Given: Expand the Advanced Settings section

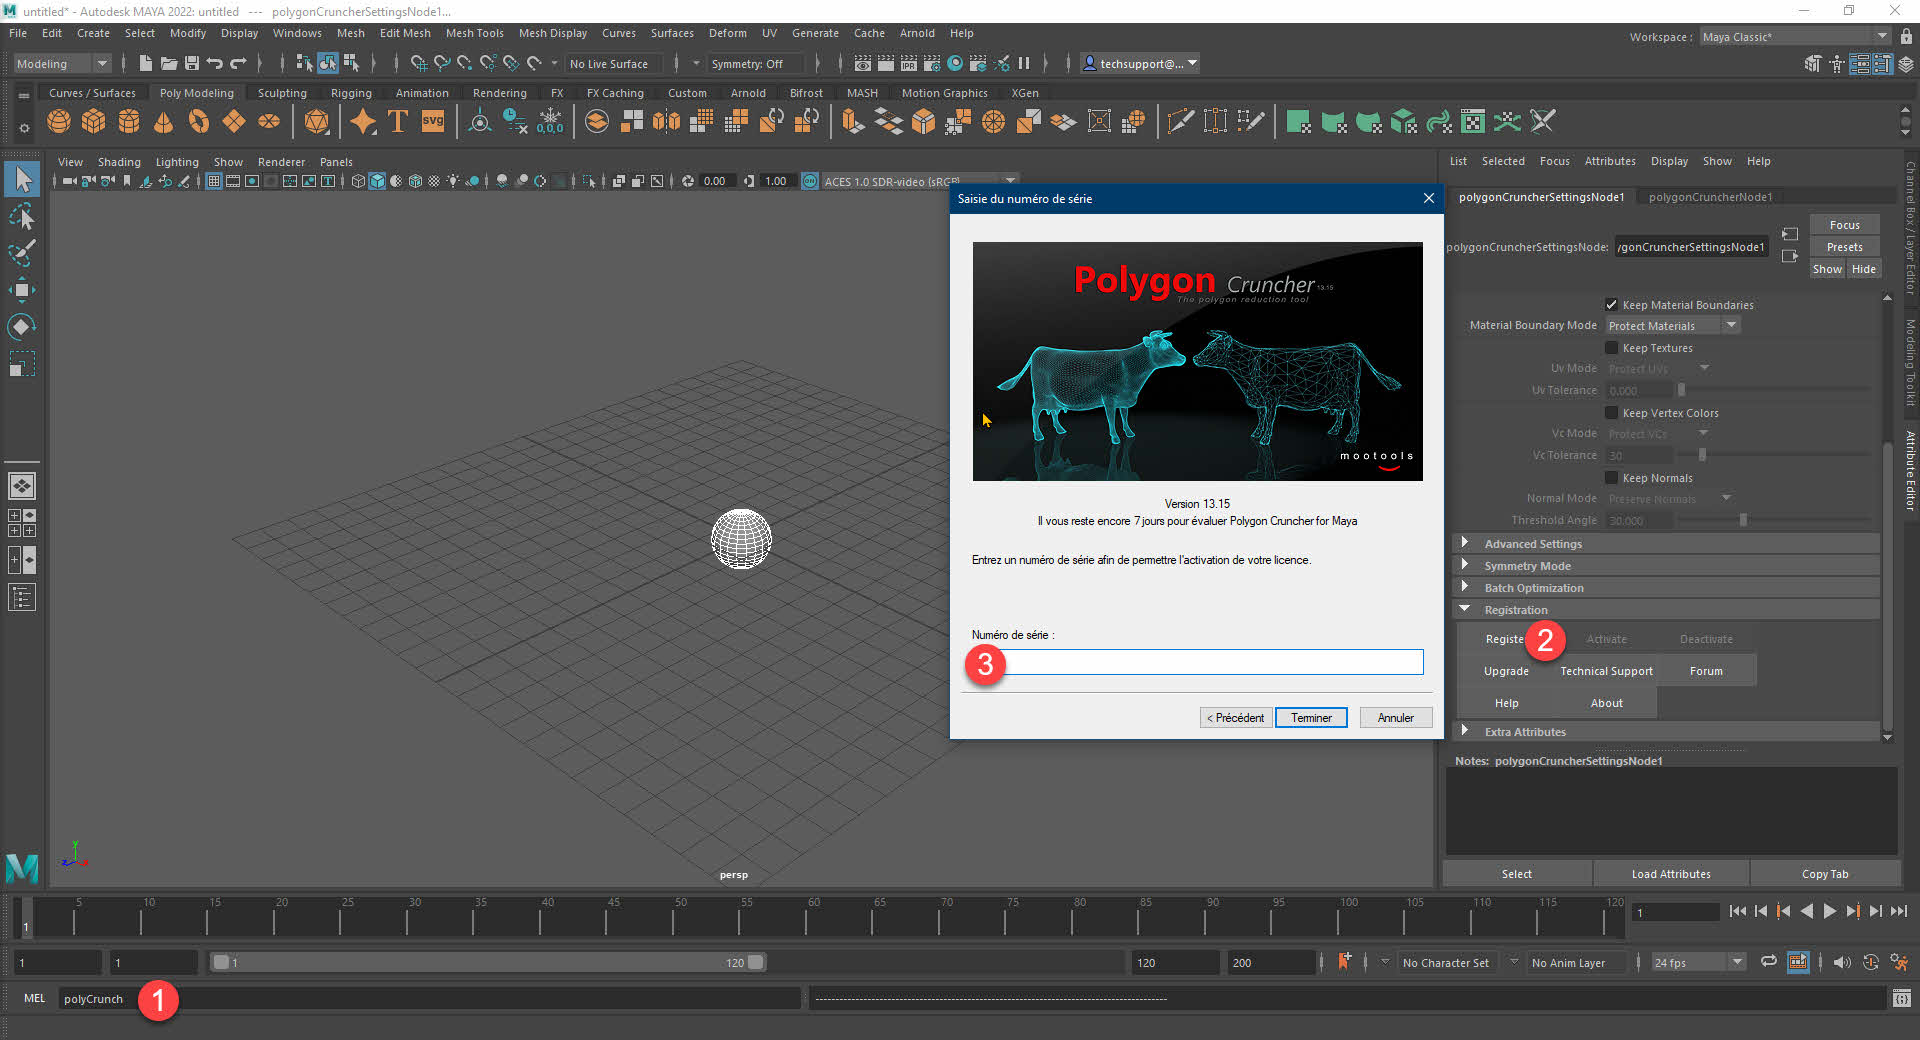Looking at the screenshot, I should click(x=1666, y=544).
